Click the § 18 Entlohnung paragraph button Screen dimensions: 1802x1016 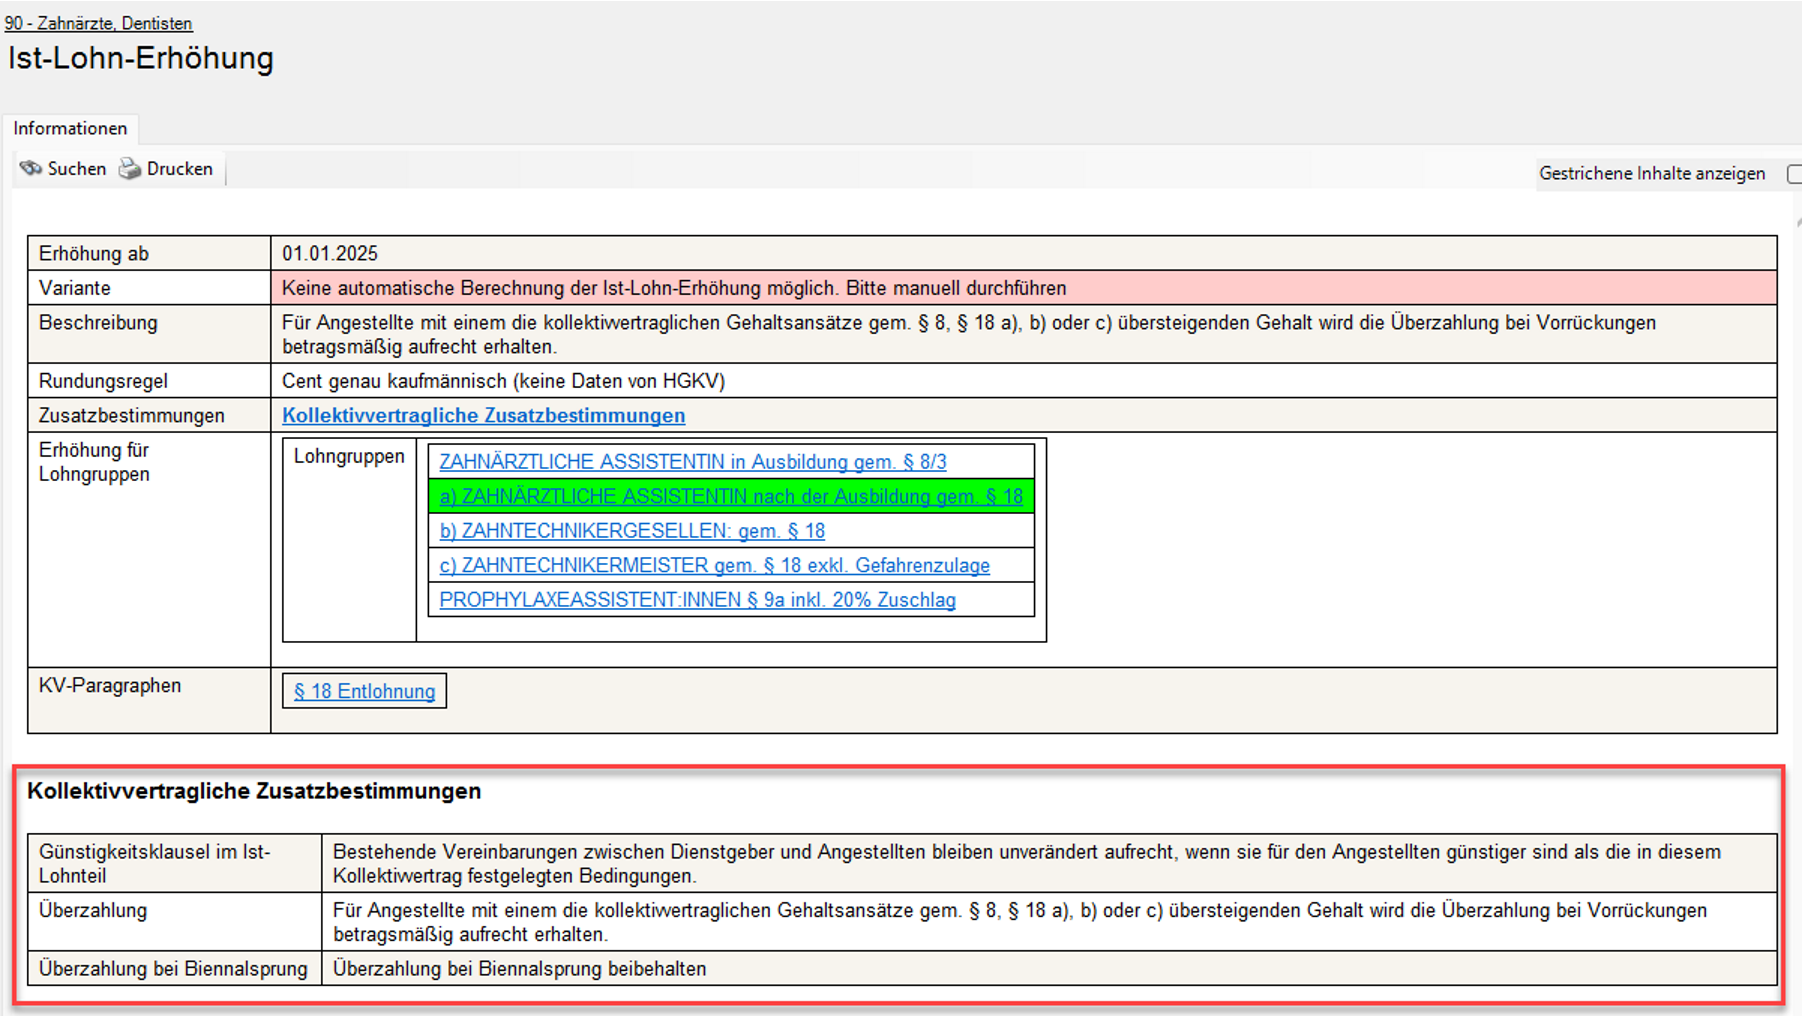tap(364, 691)
